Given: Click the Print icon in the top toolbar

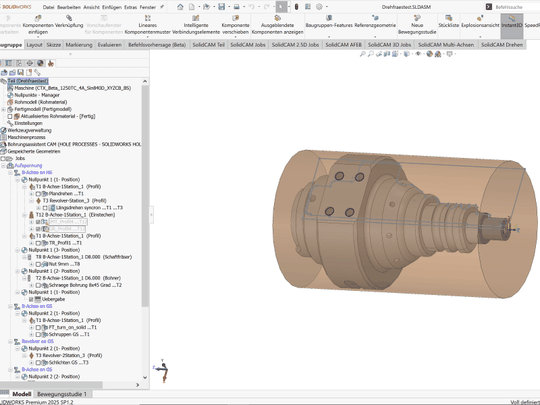Looking at the screenshot, I should [x=237, y=7].
